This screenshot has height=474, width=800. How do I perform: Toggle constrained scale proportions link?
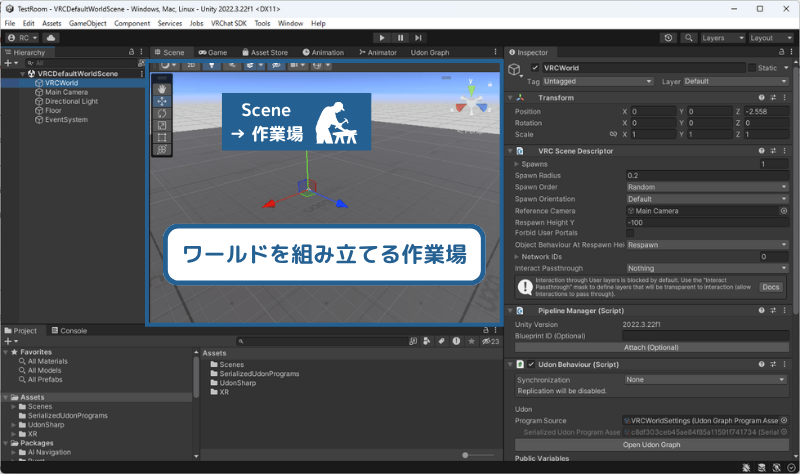coord(613,134)
